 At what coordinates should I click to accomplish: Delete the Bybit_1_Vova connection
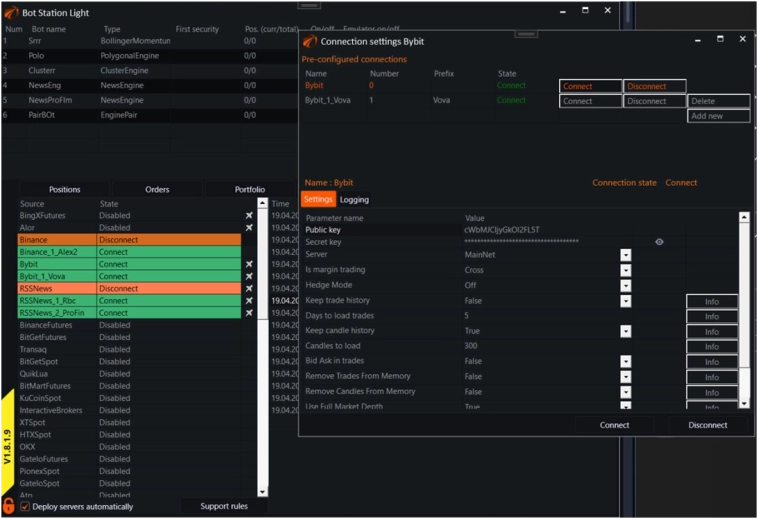(719, 101)
